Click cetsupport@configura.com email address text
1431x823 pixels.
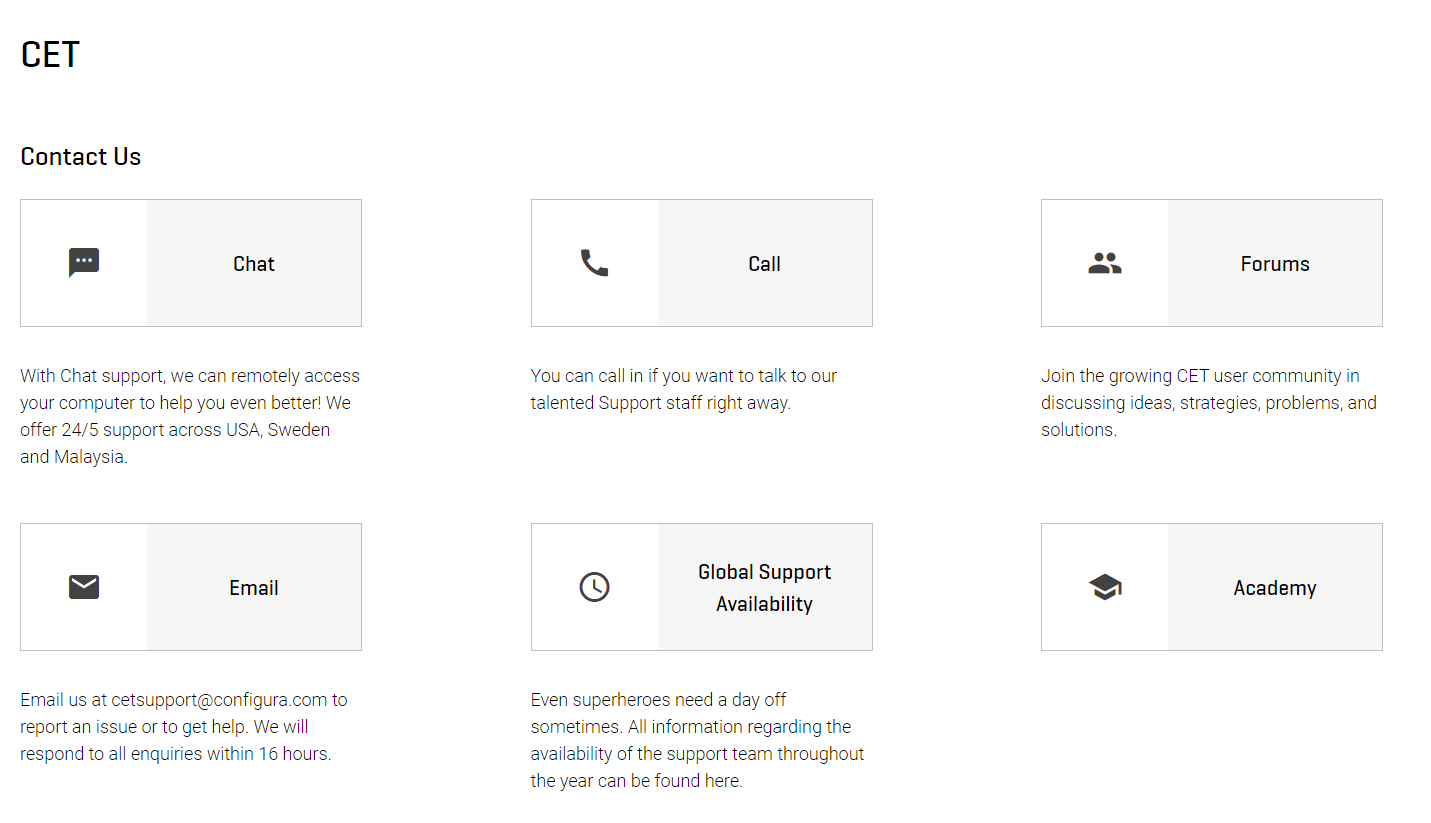tap(219, 700)
